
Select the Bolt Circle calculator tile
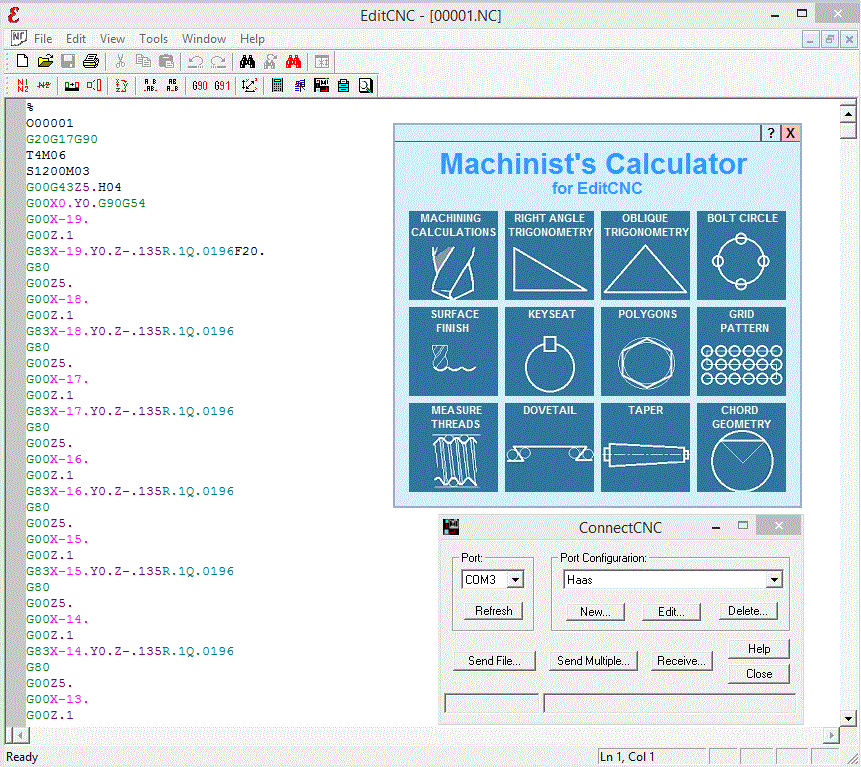point(741,256)
